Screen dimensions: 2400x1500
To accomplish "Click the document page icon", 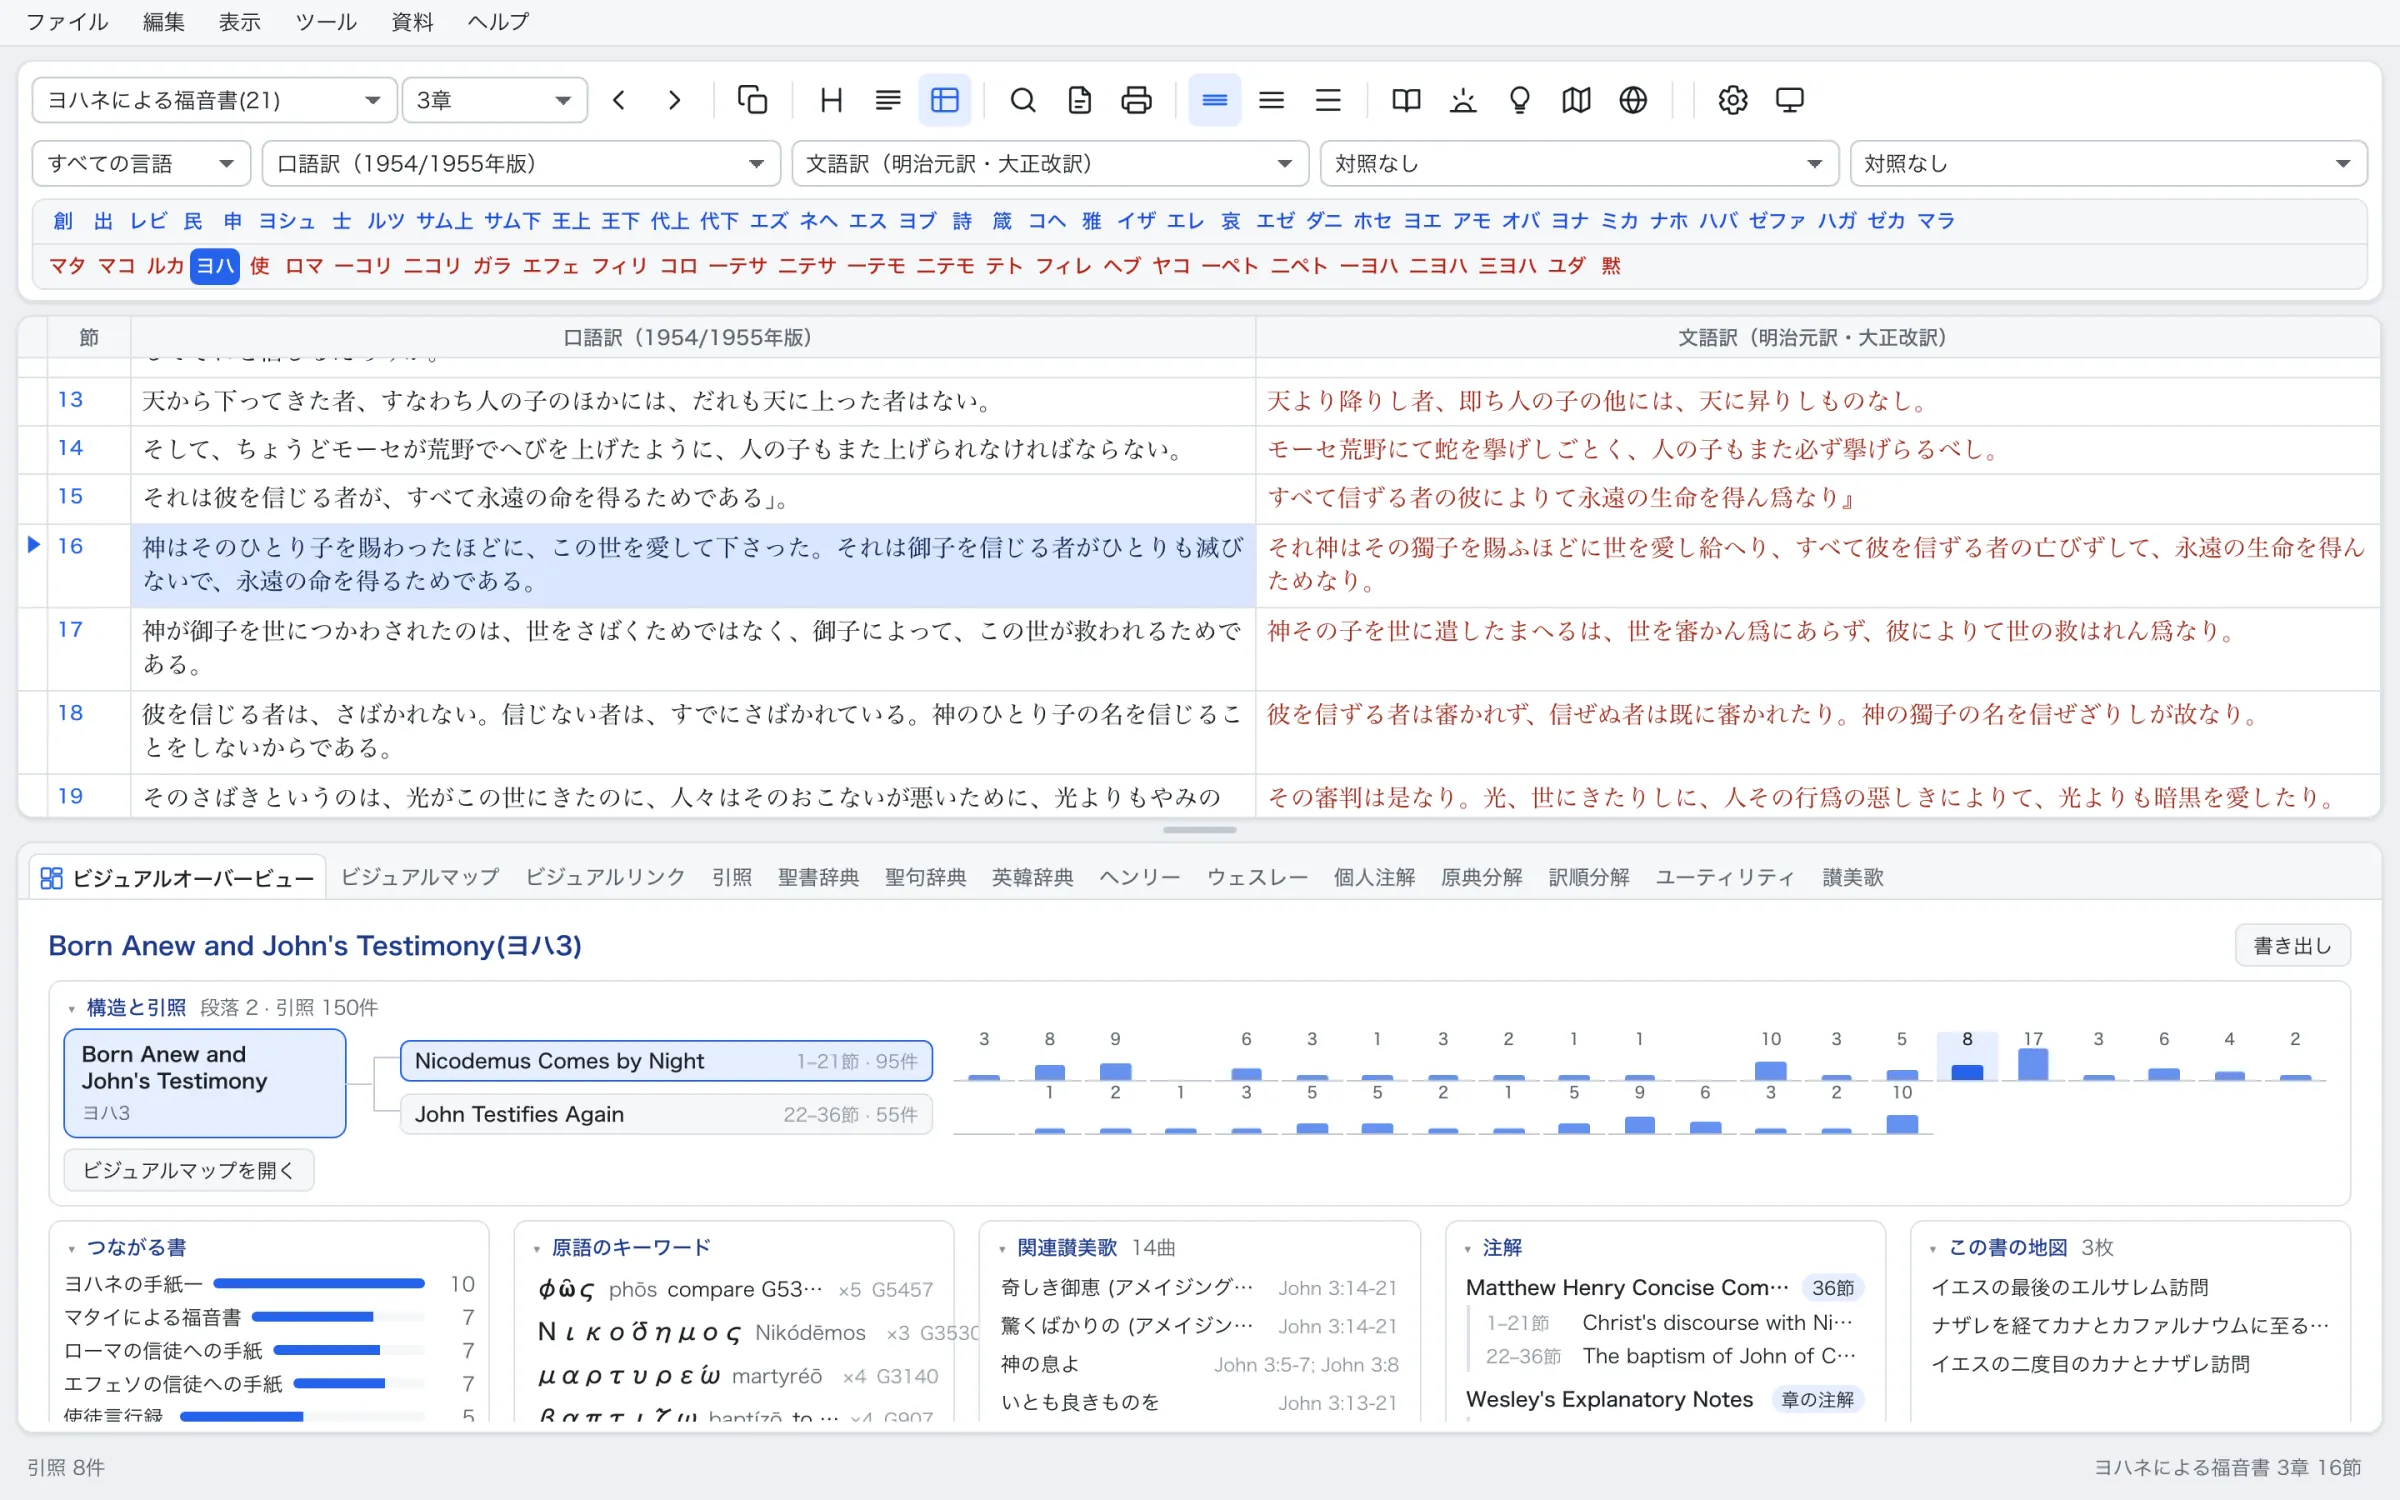I will tap(1079, 100).
